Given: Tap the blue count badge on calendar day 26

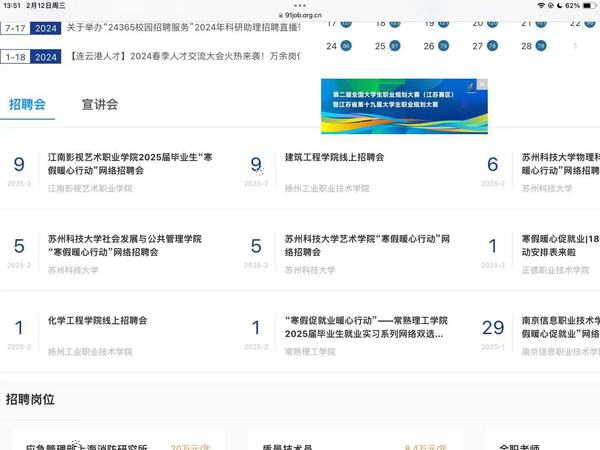Looking at the screenshot, I should coord(443,46).
